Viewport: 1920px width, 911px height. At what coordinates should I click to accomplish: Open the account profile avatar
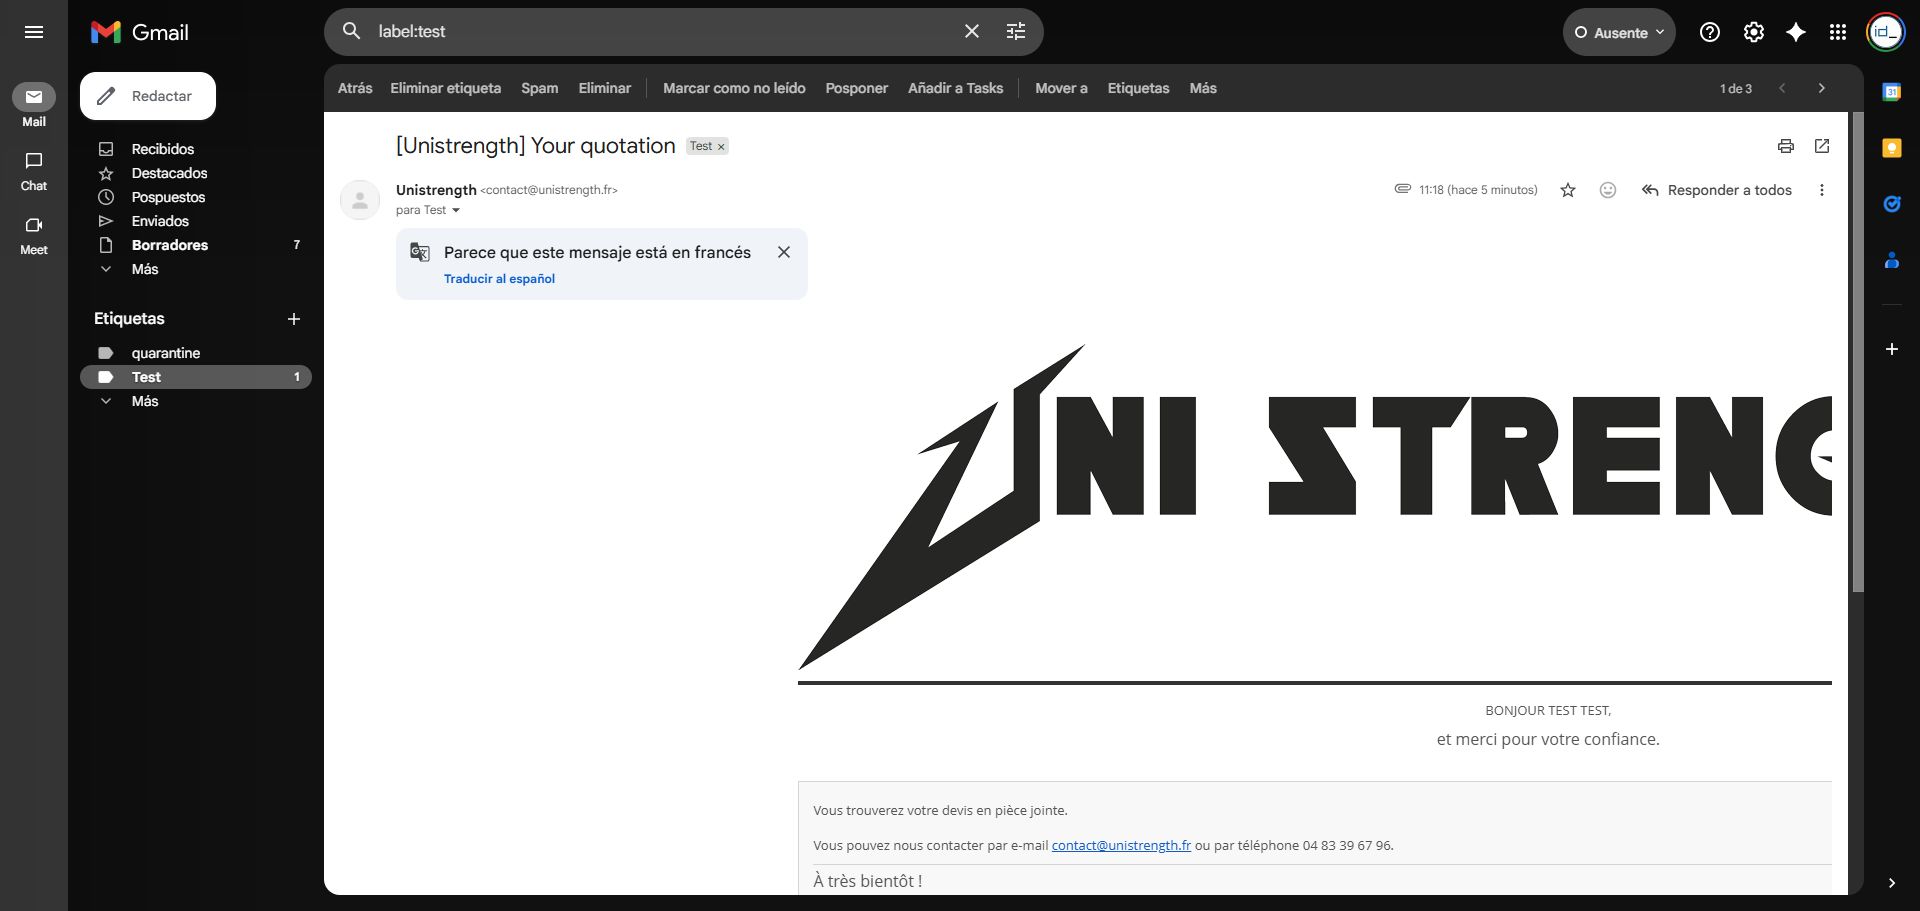click(1886, 32)
